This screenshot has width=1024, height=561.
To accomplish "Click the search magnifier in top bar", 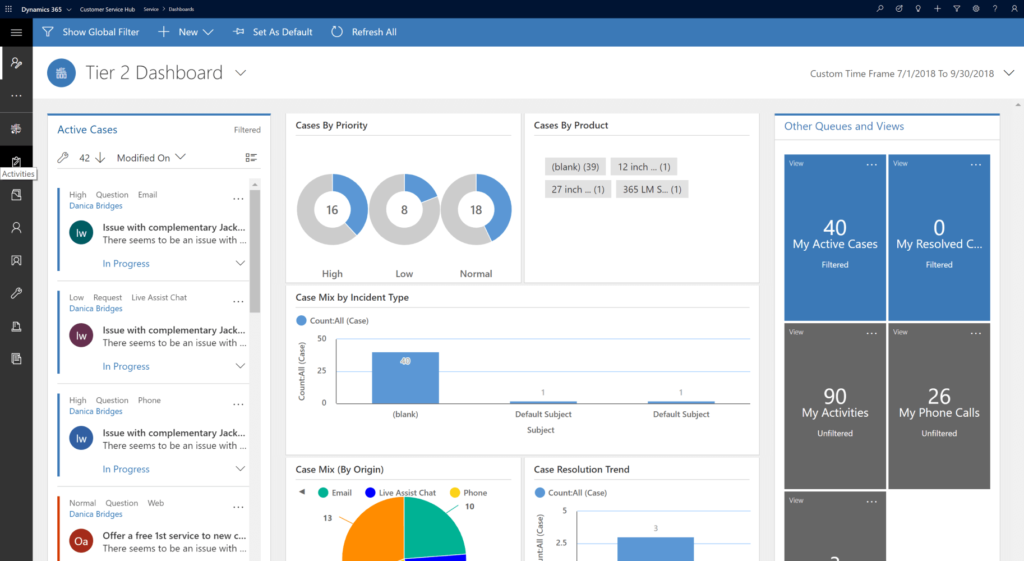I will click(x=880, y=9).
